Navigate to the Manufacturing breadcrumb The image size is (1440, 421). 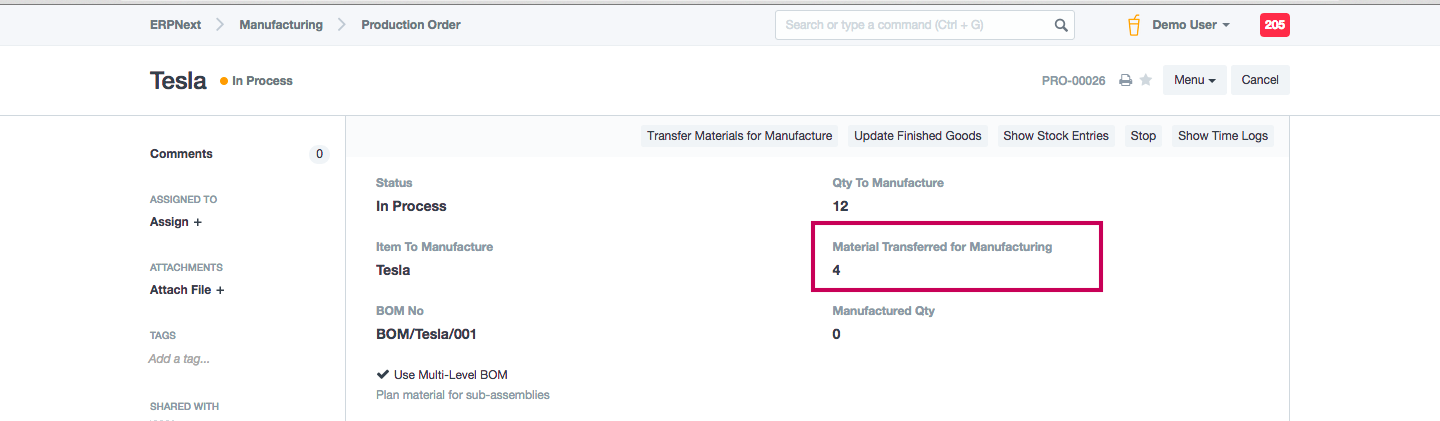[x=281, y=25]
